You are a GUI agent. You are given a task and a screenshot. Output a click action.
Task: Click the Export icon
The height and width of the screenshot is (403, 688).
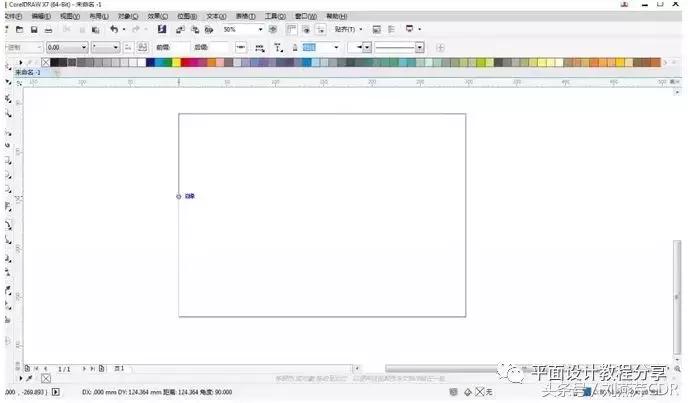[x=195, y=29]
